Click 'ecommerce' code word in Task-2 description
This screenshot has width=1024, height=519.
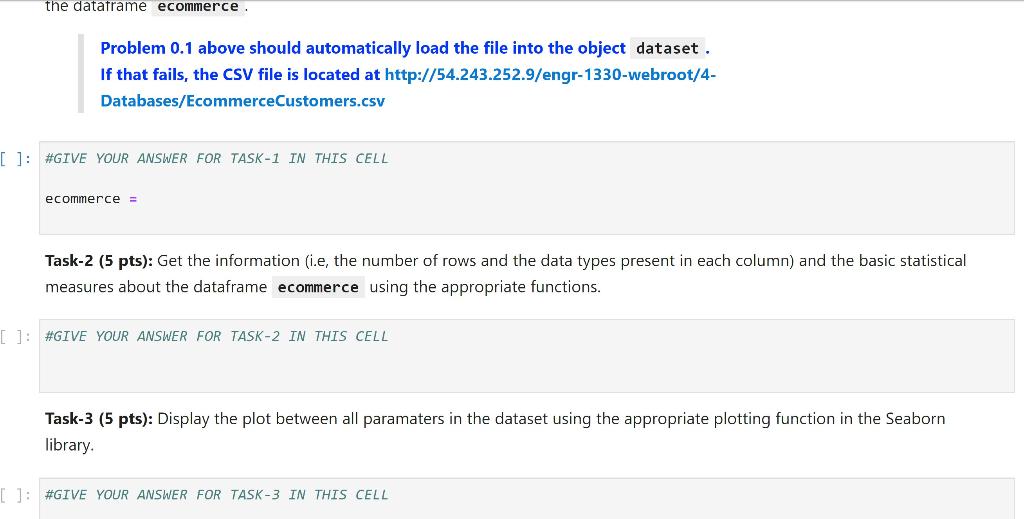point(318,287)
